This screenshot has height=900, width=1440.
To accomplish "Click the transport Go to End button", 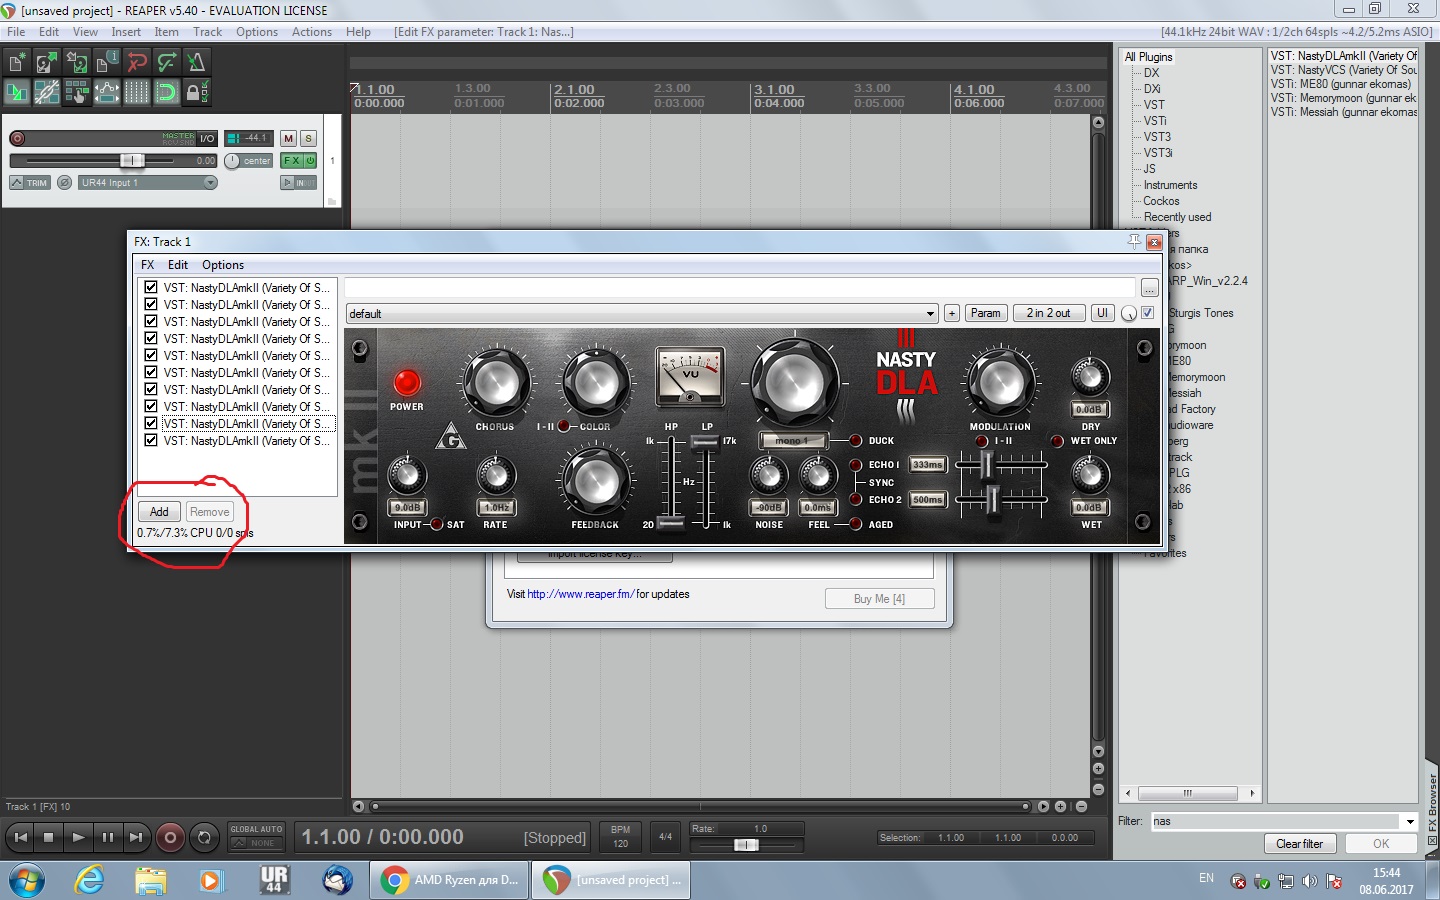I will point(136,837).
